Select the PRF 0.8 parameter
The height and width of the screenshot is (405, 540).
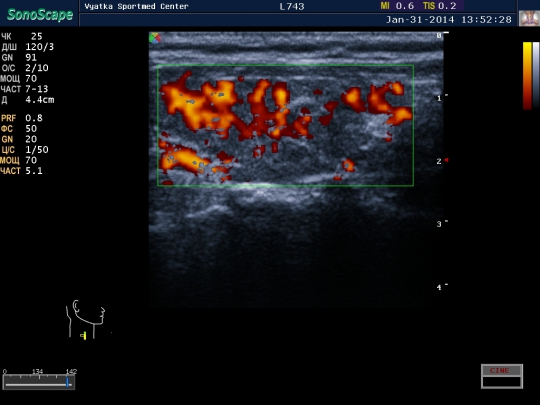tap(22, 118)
